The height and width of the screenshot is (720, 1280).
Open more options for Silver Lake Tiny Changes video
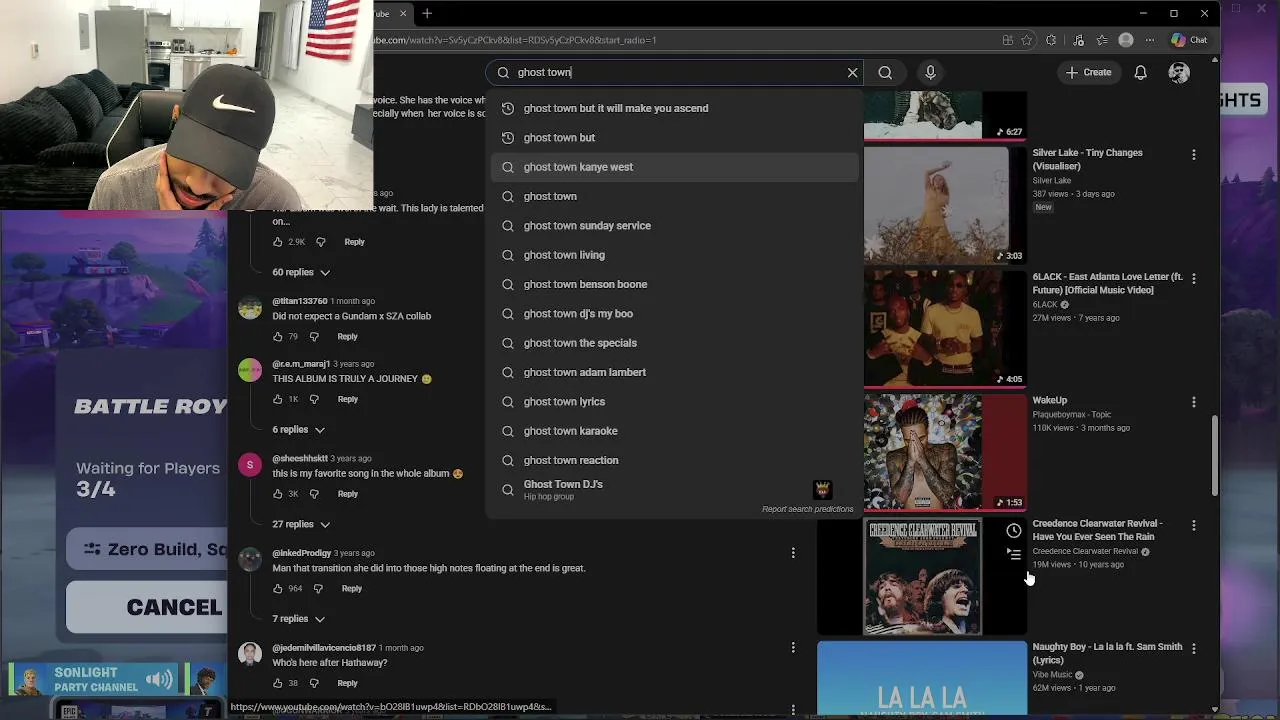(x=1193, y=155)
